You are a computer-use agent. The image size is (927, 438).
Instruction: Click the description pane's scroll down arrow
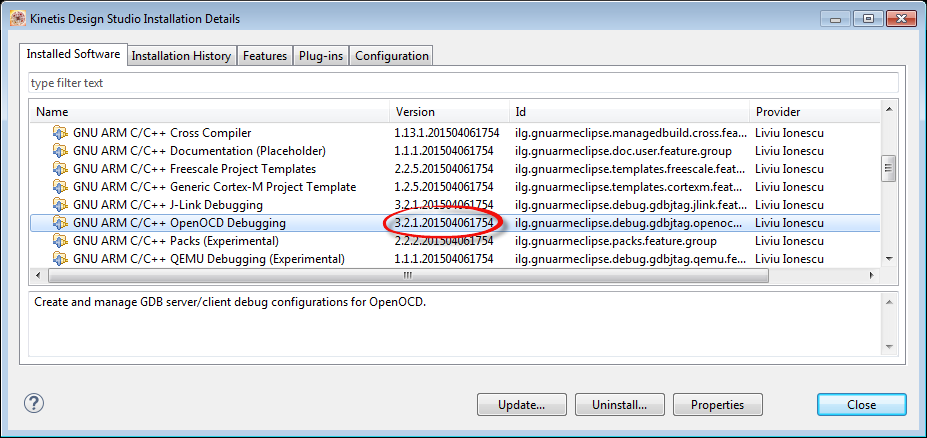pos(888,347)
